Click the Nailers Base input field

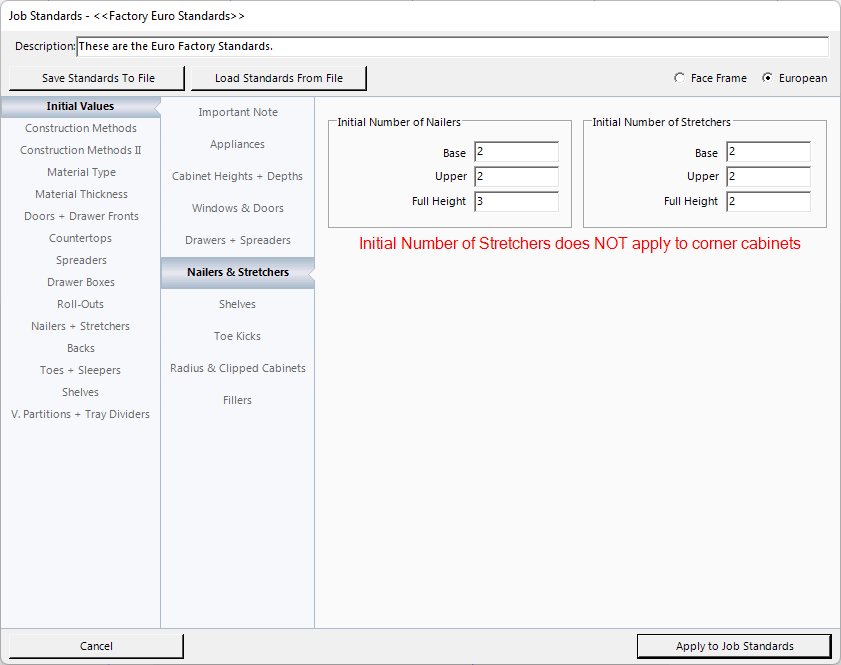point(516,152)
